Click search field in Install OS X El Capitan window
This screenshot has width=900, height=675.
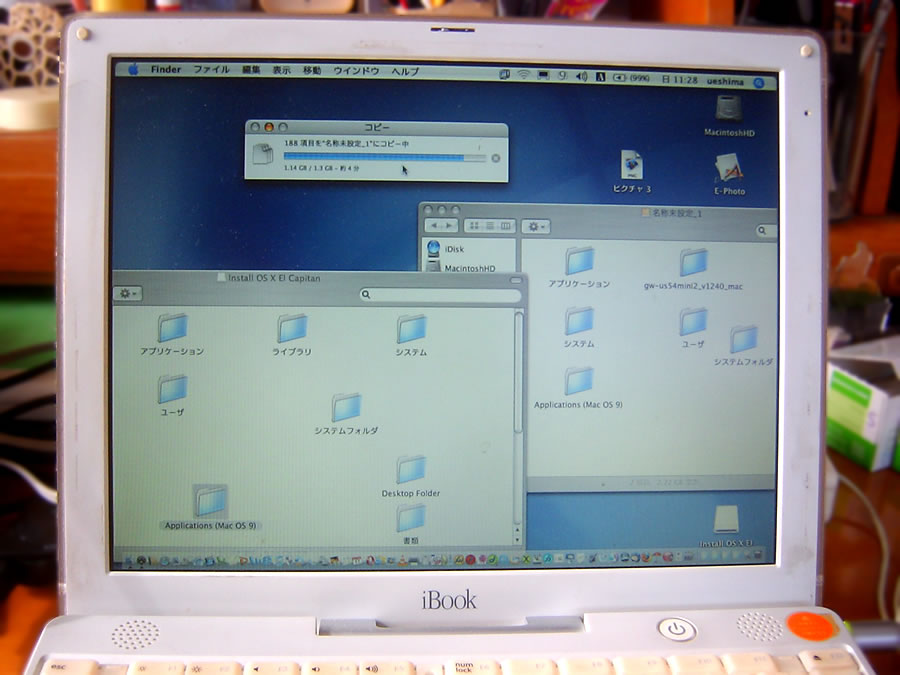[x=440, y=294]
